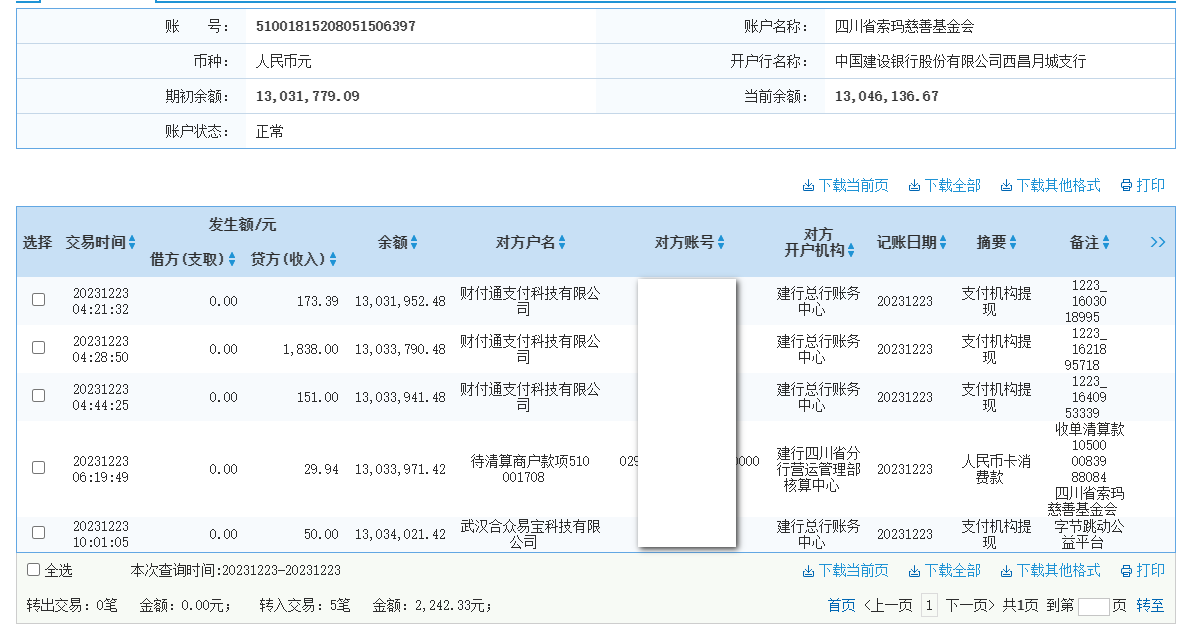Click account name 四川省索玛慈善基金会
Screen dimensions: 1186x635
(x=904, y=26)
